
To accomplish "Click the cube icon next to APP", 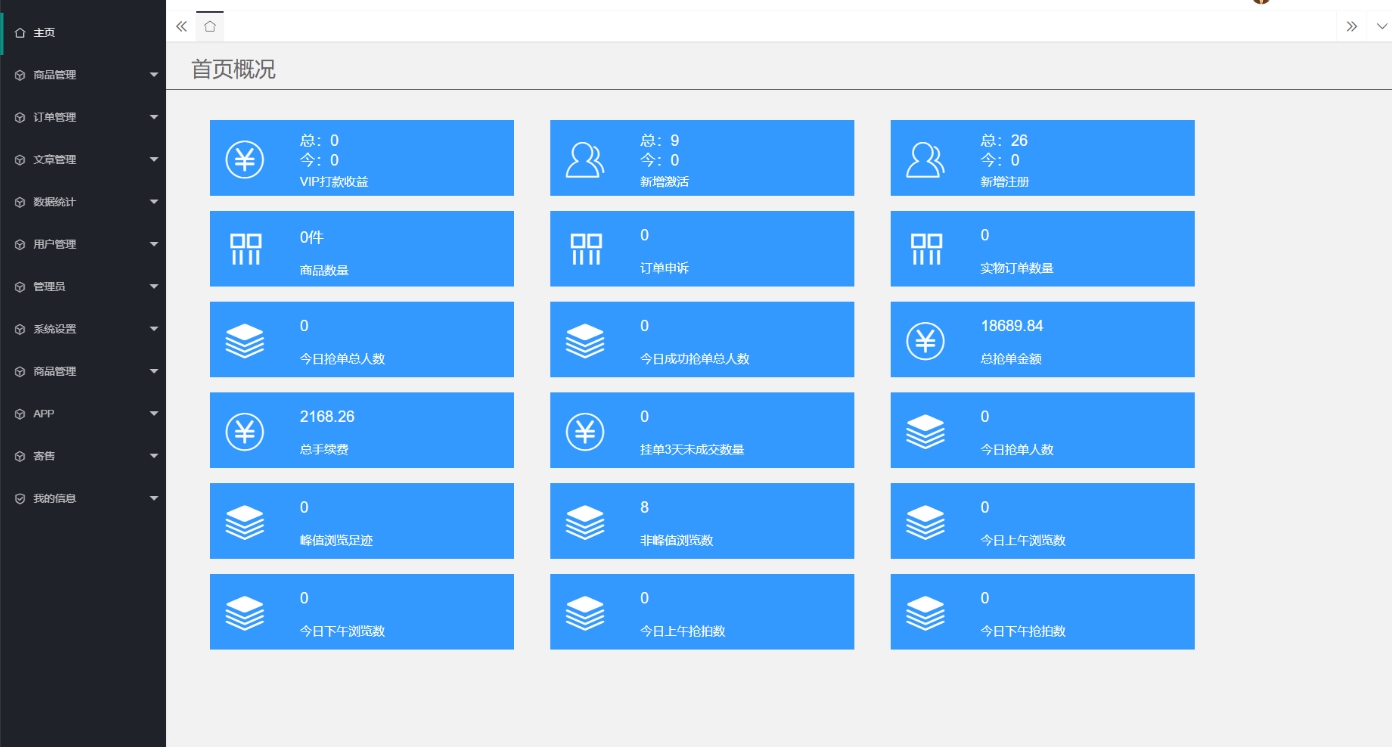I will coord(20,414).
